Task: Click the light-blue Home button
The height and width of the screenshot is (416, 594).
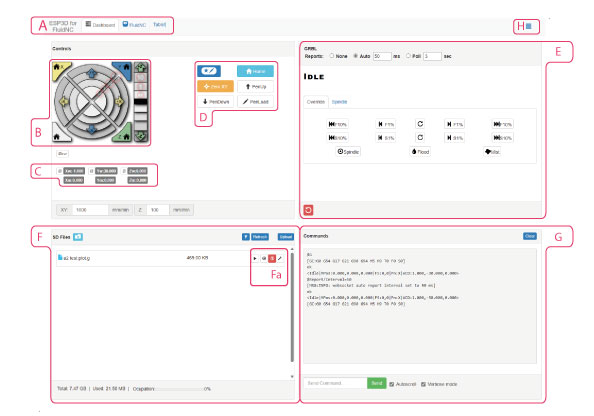Action: (x=255, y=71)
